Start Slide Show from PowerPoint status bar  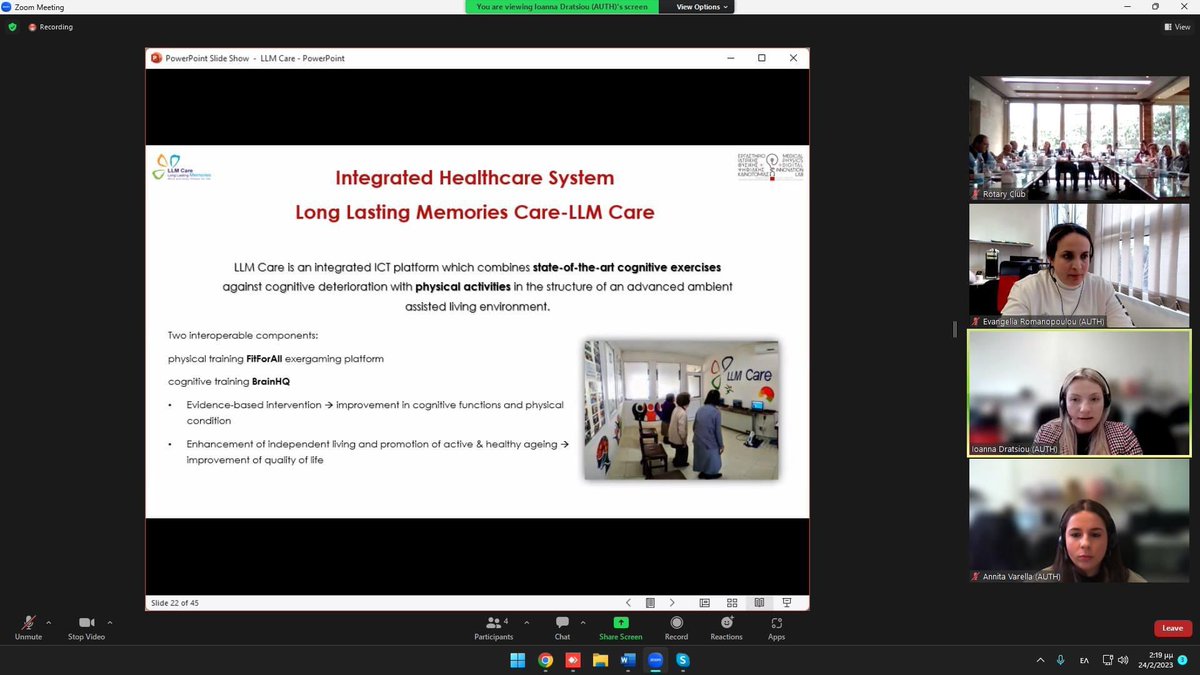[787, 603]
